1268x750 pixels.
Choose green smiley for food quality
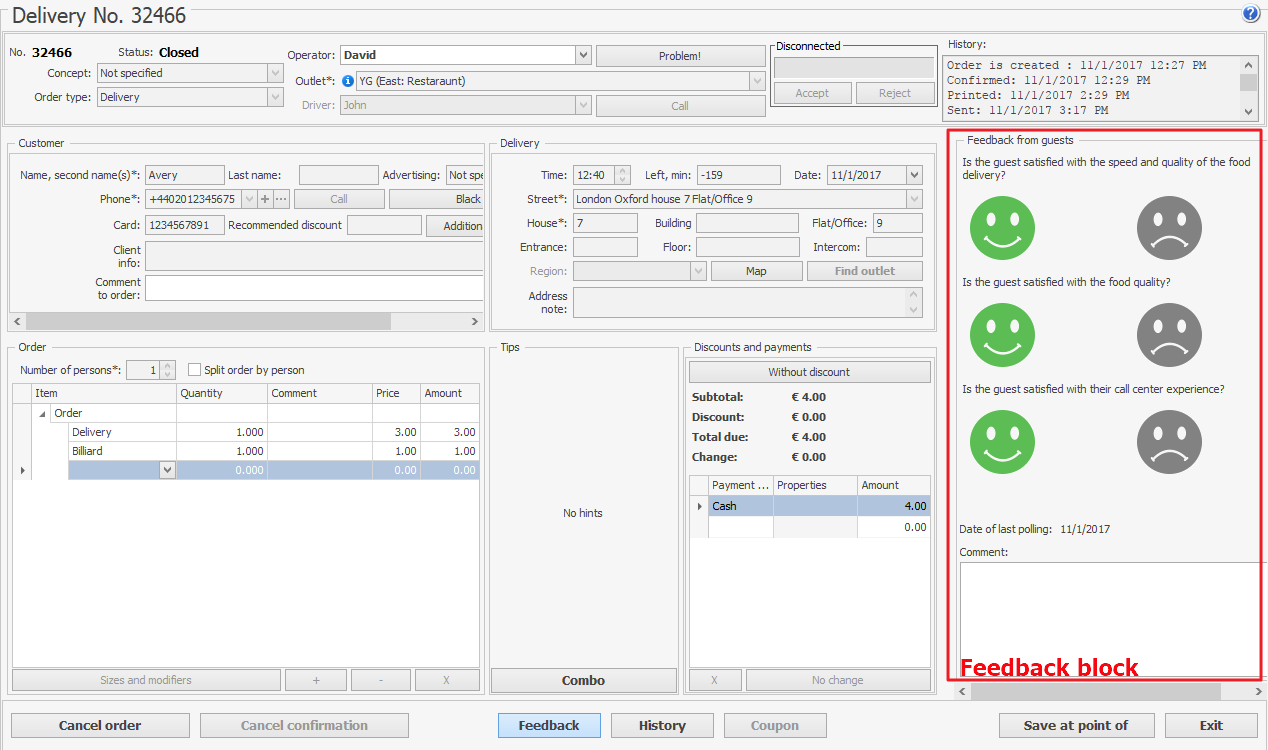pos(1002,335)
